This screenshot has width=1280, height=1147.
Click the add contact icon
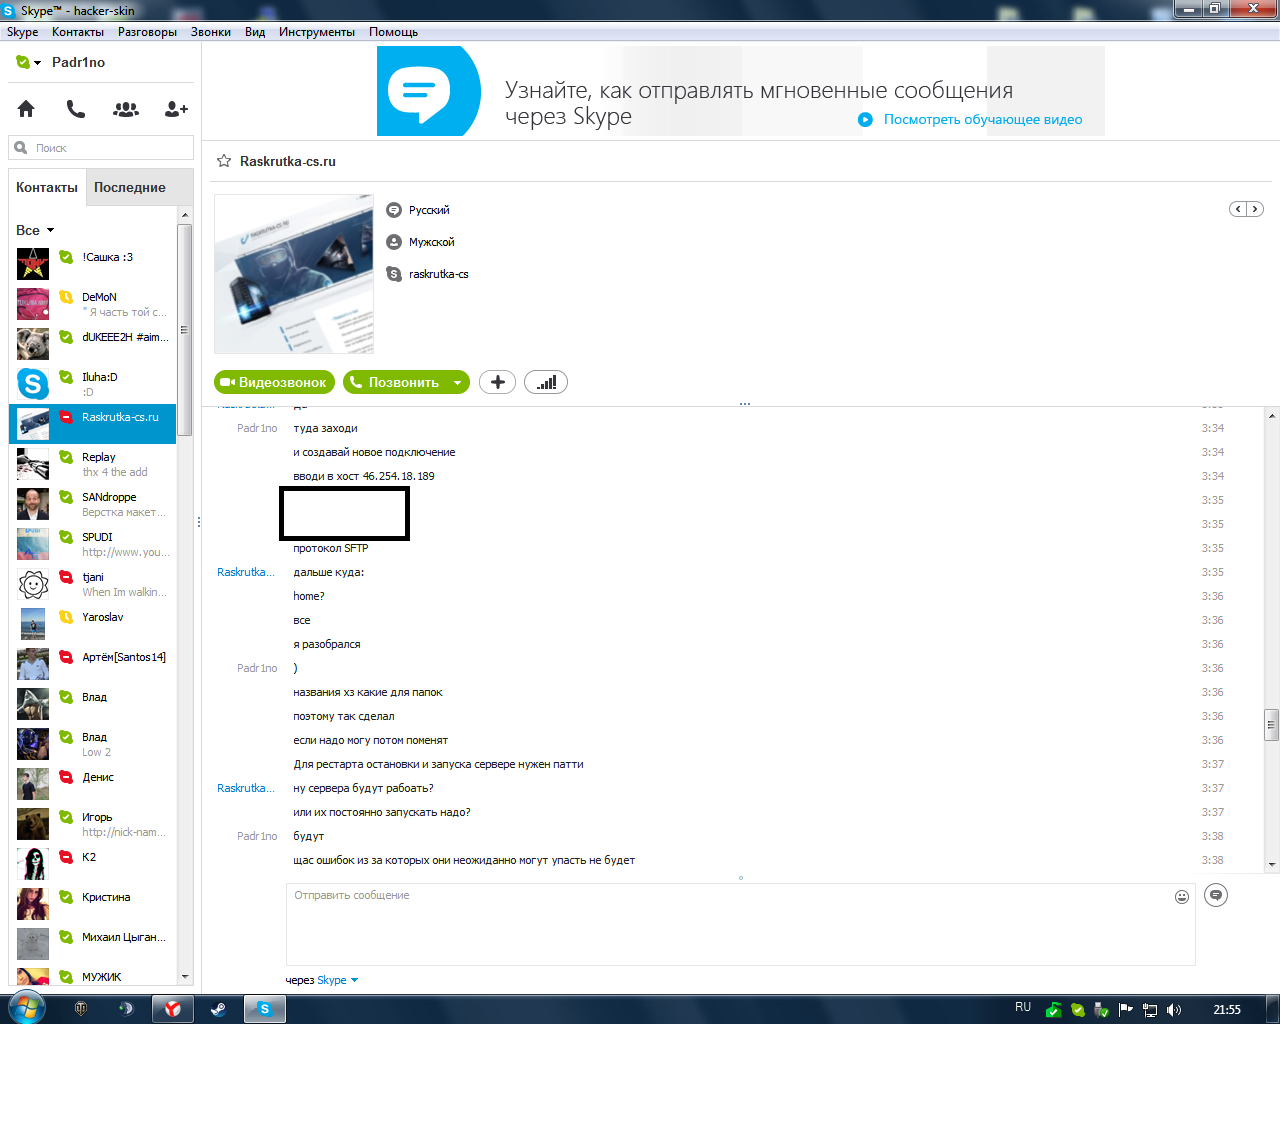(176, 109)
